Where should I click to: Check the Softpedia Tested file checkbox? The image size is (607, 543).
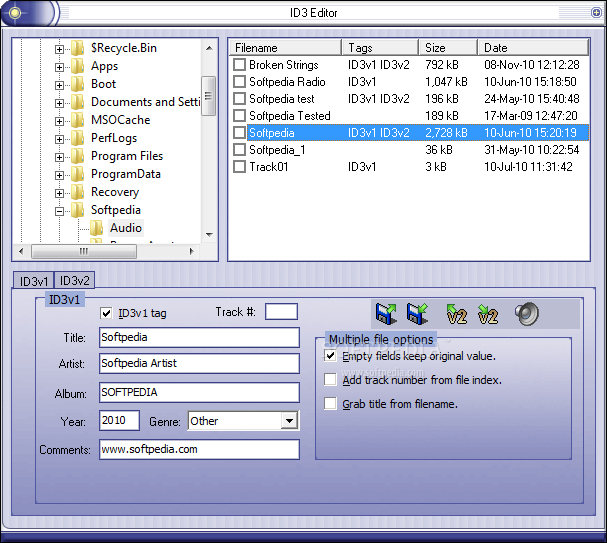pos(240,116)
